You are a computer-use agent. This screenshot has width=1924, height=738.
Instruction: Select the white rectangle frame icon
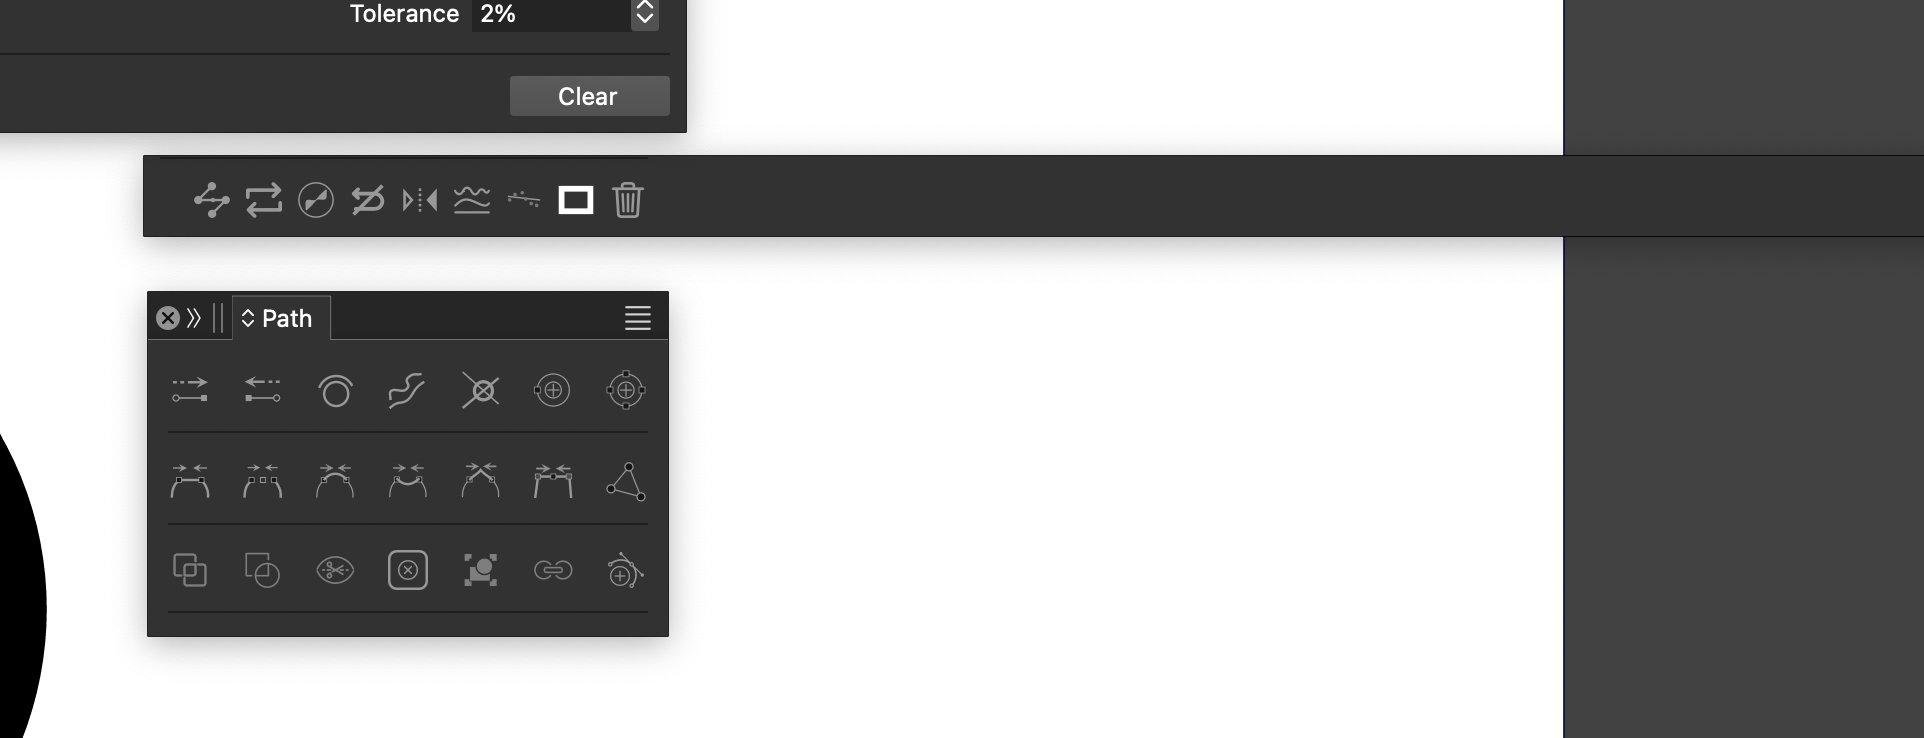click(x=576, y=200)
